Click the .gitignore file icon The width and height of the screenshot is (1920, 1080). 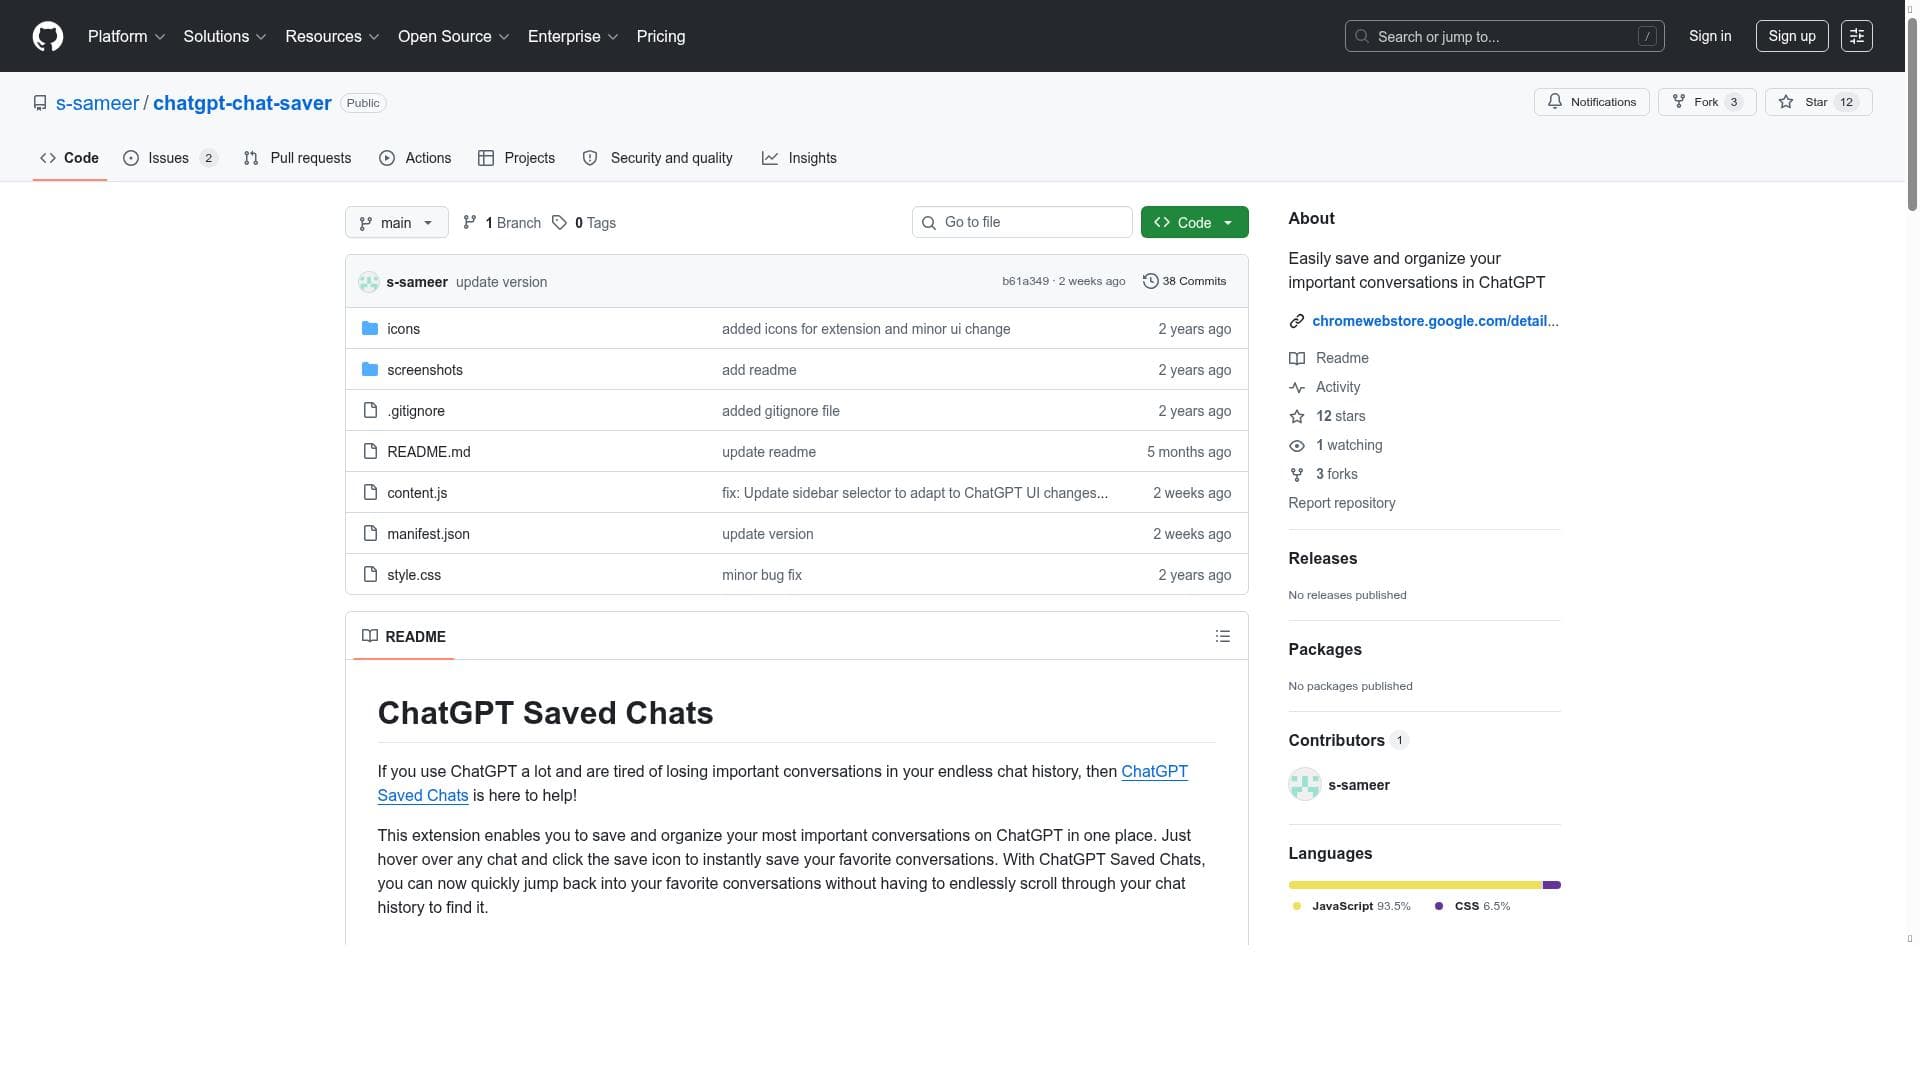(x=370, y=410)
